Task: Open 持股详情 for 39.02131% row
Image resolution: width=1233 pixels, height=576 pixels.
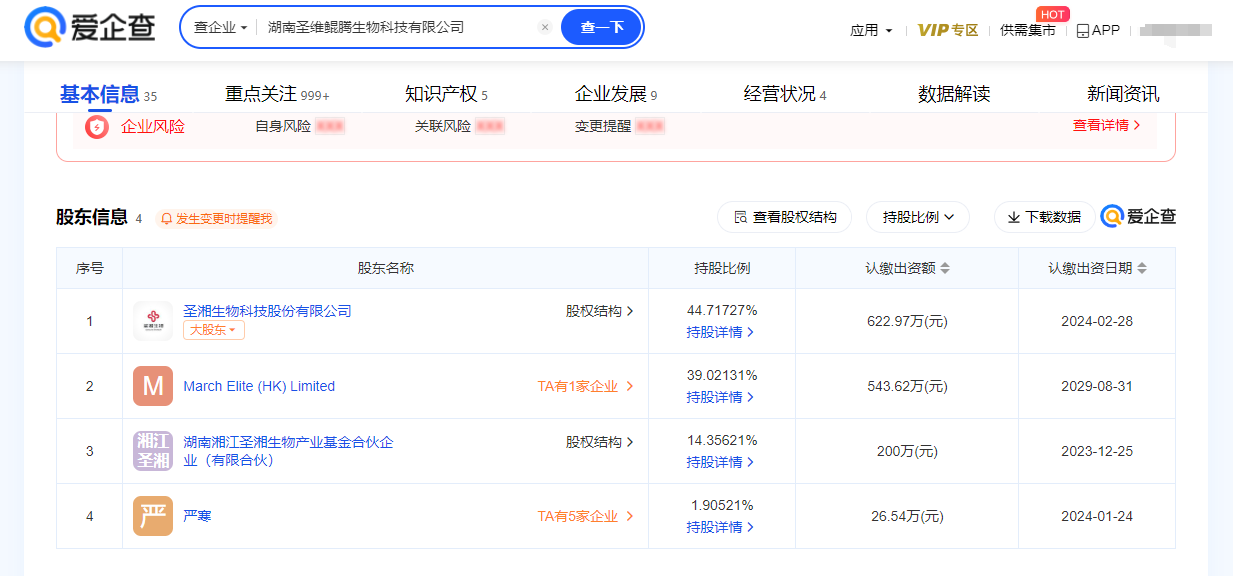Action: (721, 397)
